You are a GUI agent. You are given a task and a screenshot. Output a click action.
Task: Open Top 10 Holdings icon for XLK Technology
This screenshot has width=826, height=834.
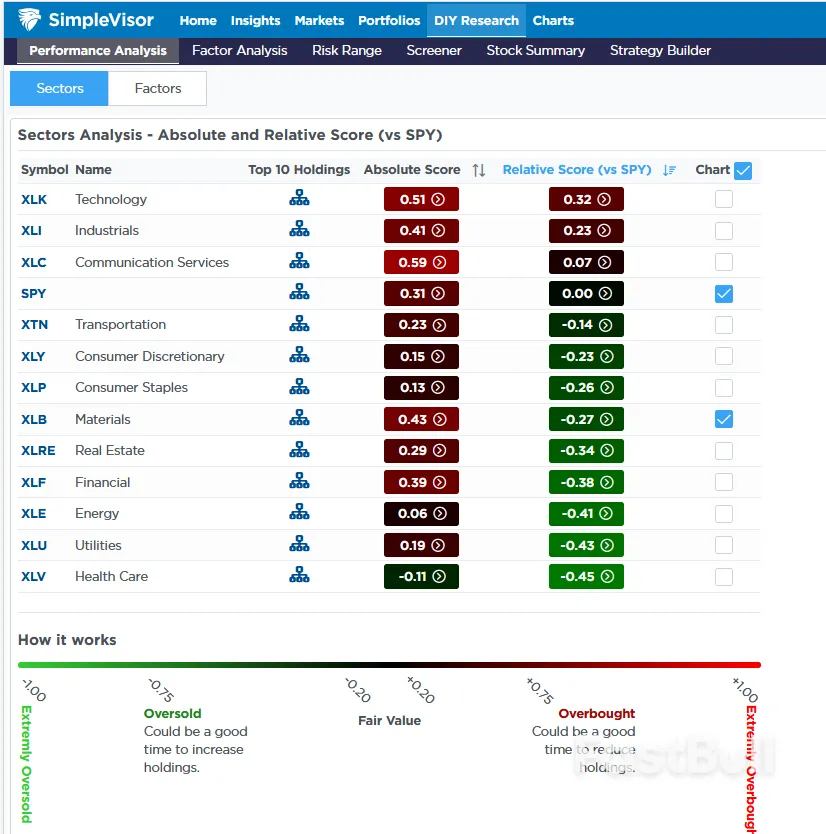299,199
